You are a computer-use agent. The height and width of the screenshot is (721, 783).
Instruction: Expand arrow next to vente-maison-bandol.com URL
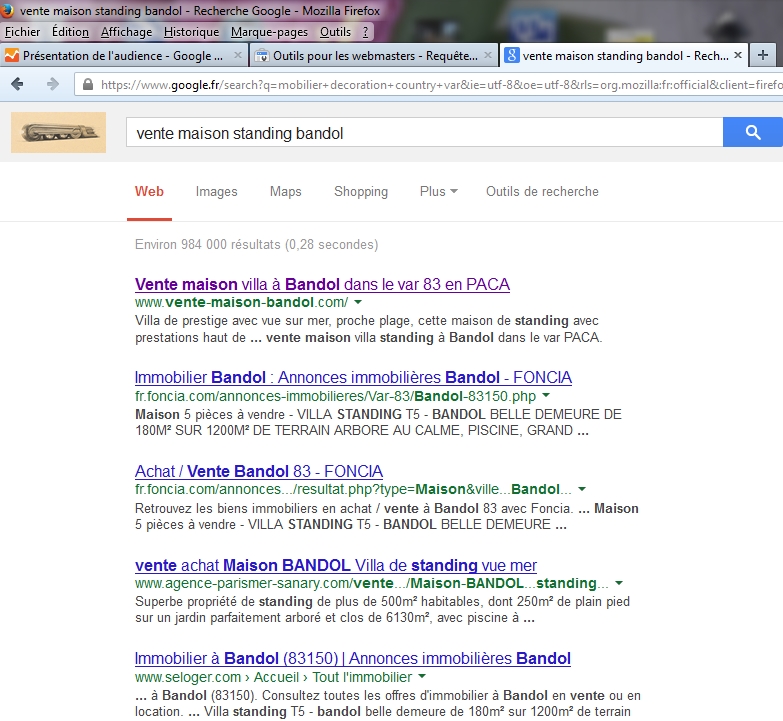click(x=358, y=302)
